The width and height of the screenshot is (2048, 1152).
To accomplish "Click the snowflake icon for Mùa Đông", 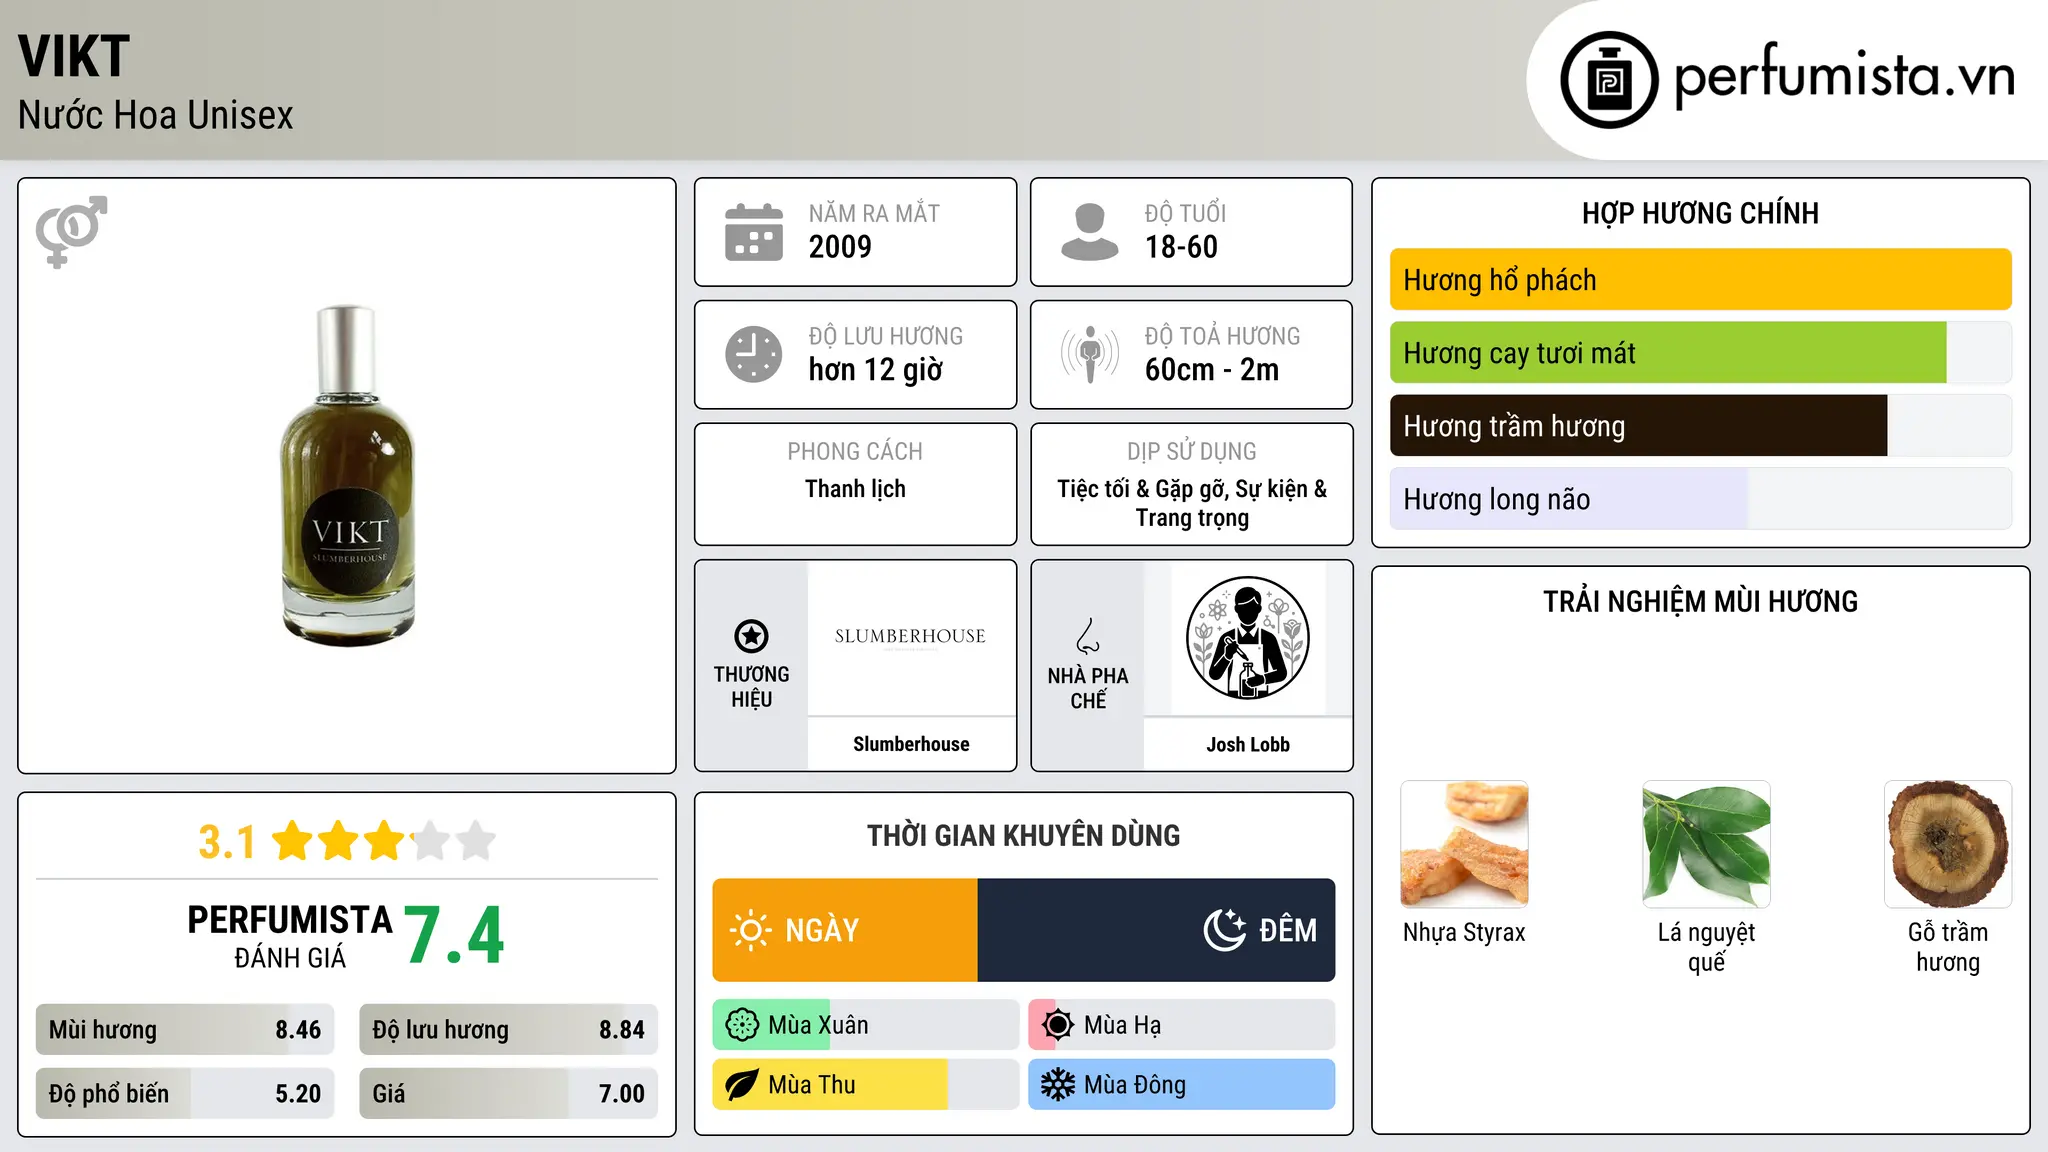I will coord(1058,1085).
